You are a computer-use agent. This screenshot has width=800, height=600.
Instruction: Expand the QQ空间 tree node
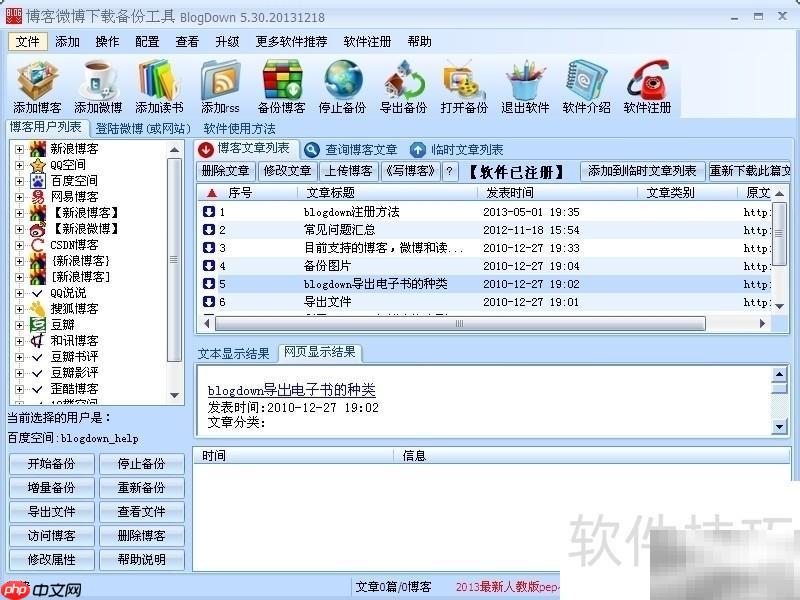[x=21, y=163]
